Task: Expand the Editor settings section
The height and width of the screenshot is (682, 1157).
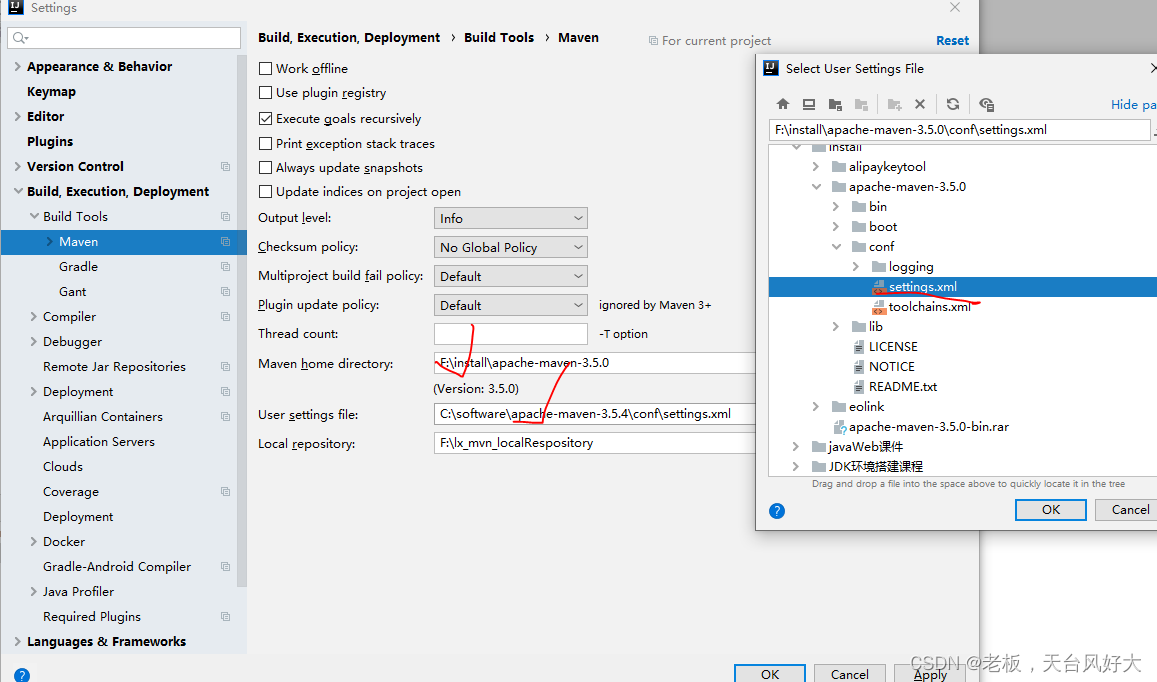Action: 17,117
